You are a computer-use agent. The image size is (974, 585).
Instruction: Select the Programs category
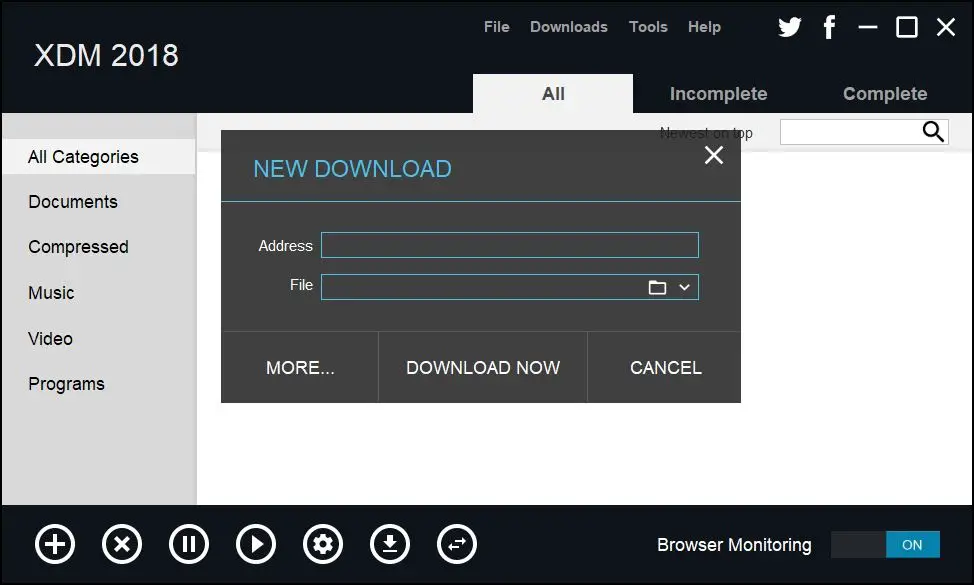(x=66, y=384)
